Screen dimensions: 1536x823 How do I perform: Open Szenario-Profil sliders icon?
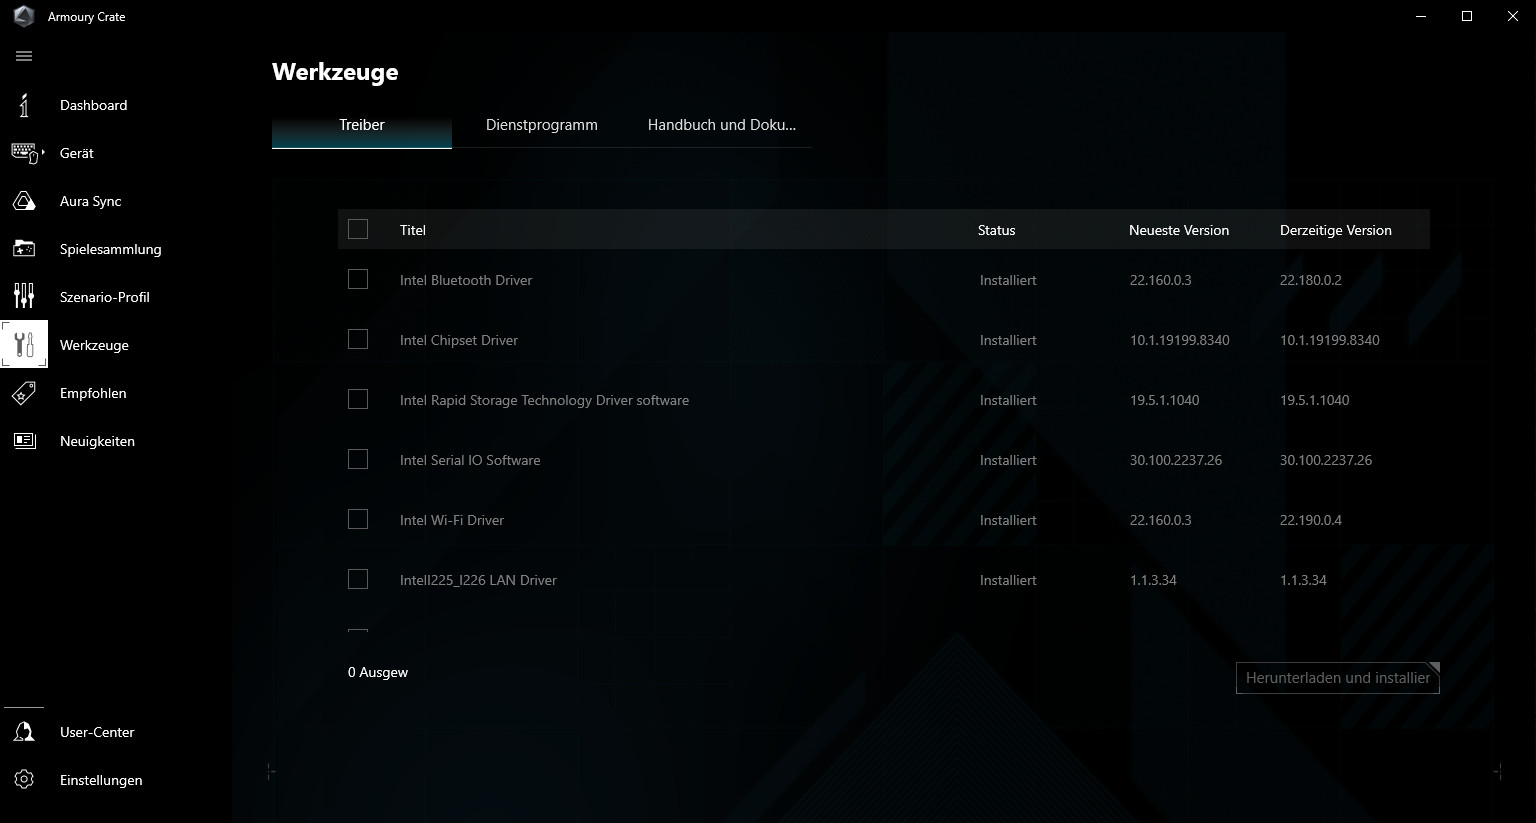[x=24, y=297]
